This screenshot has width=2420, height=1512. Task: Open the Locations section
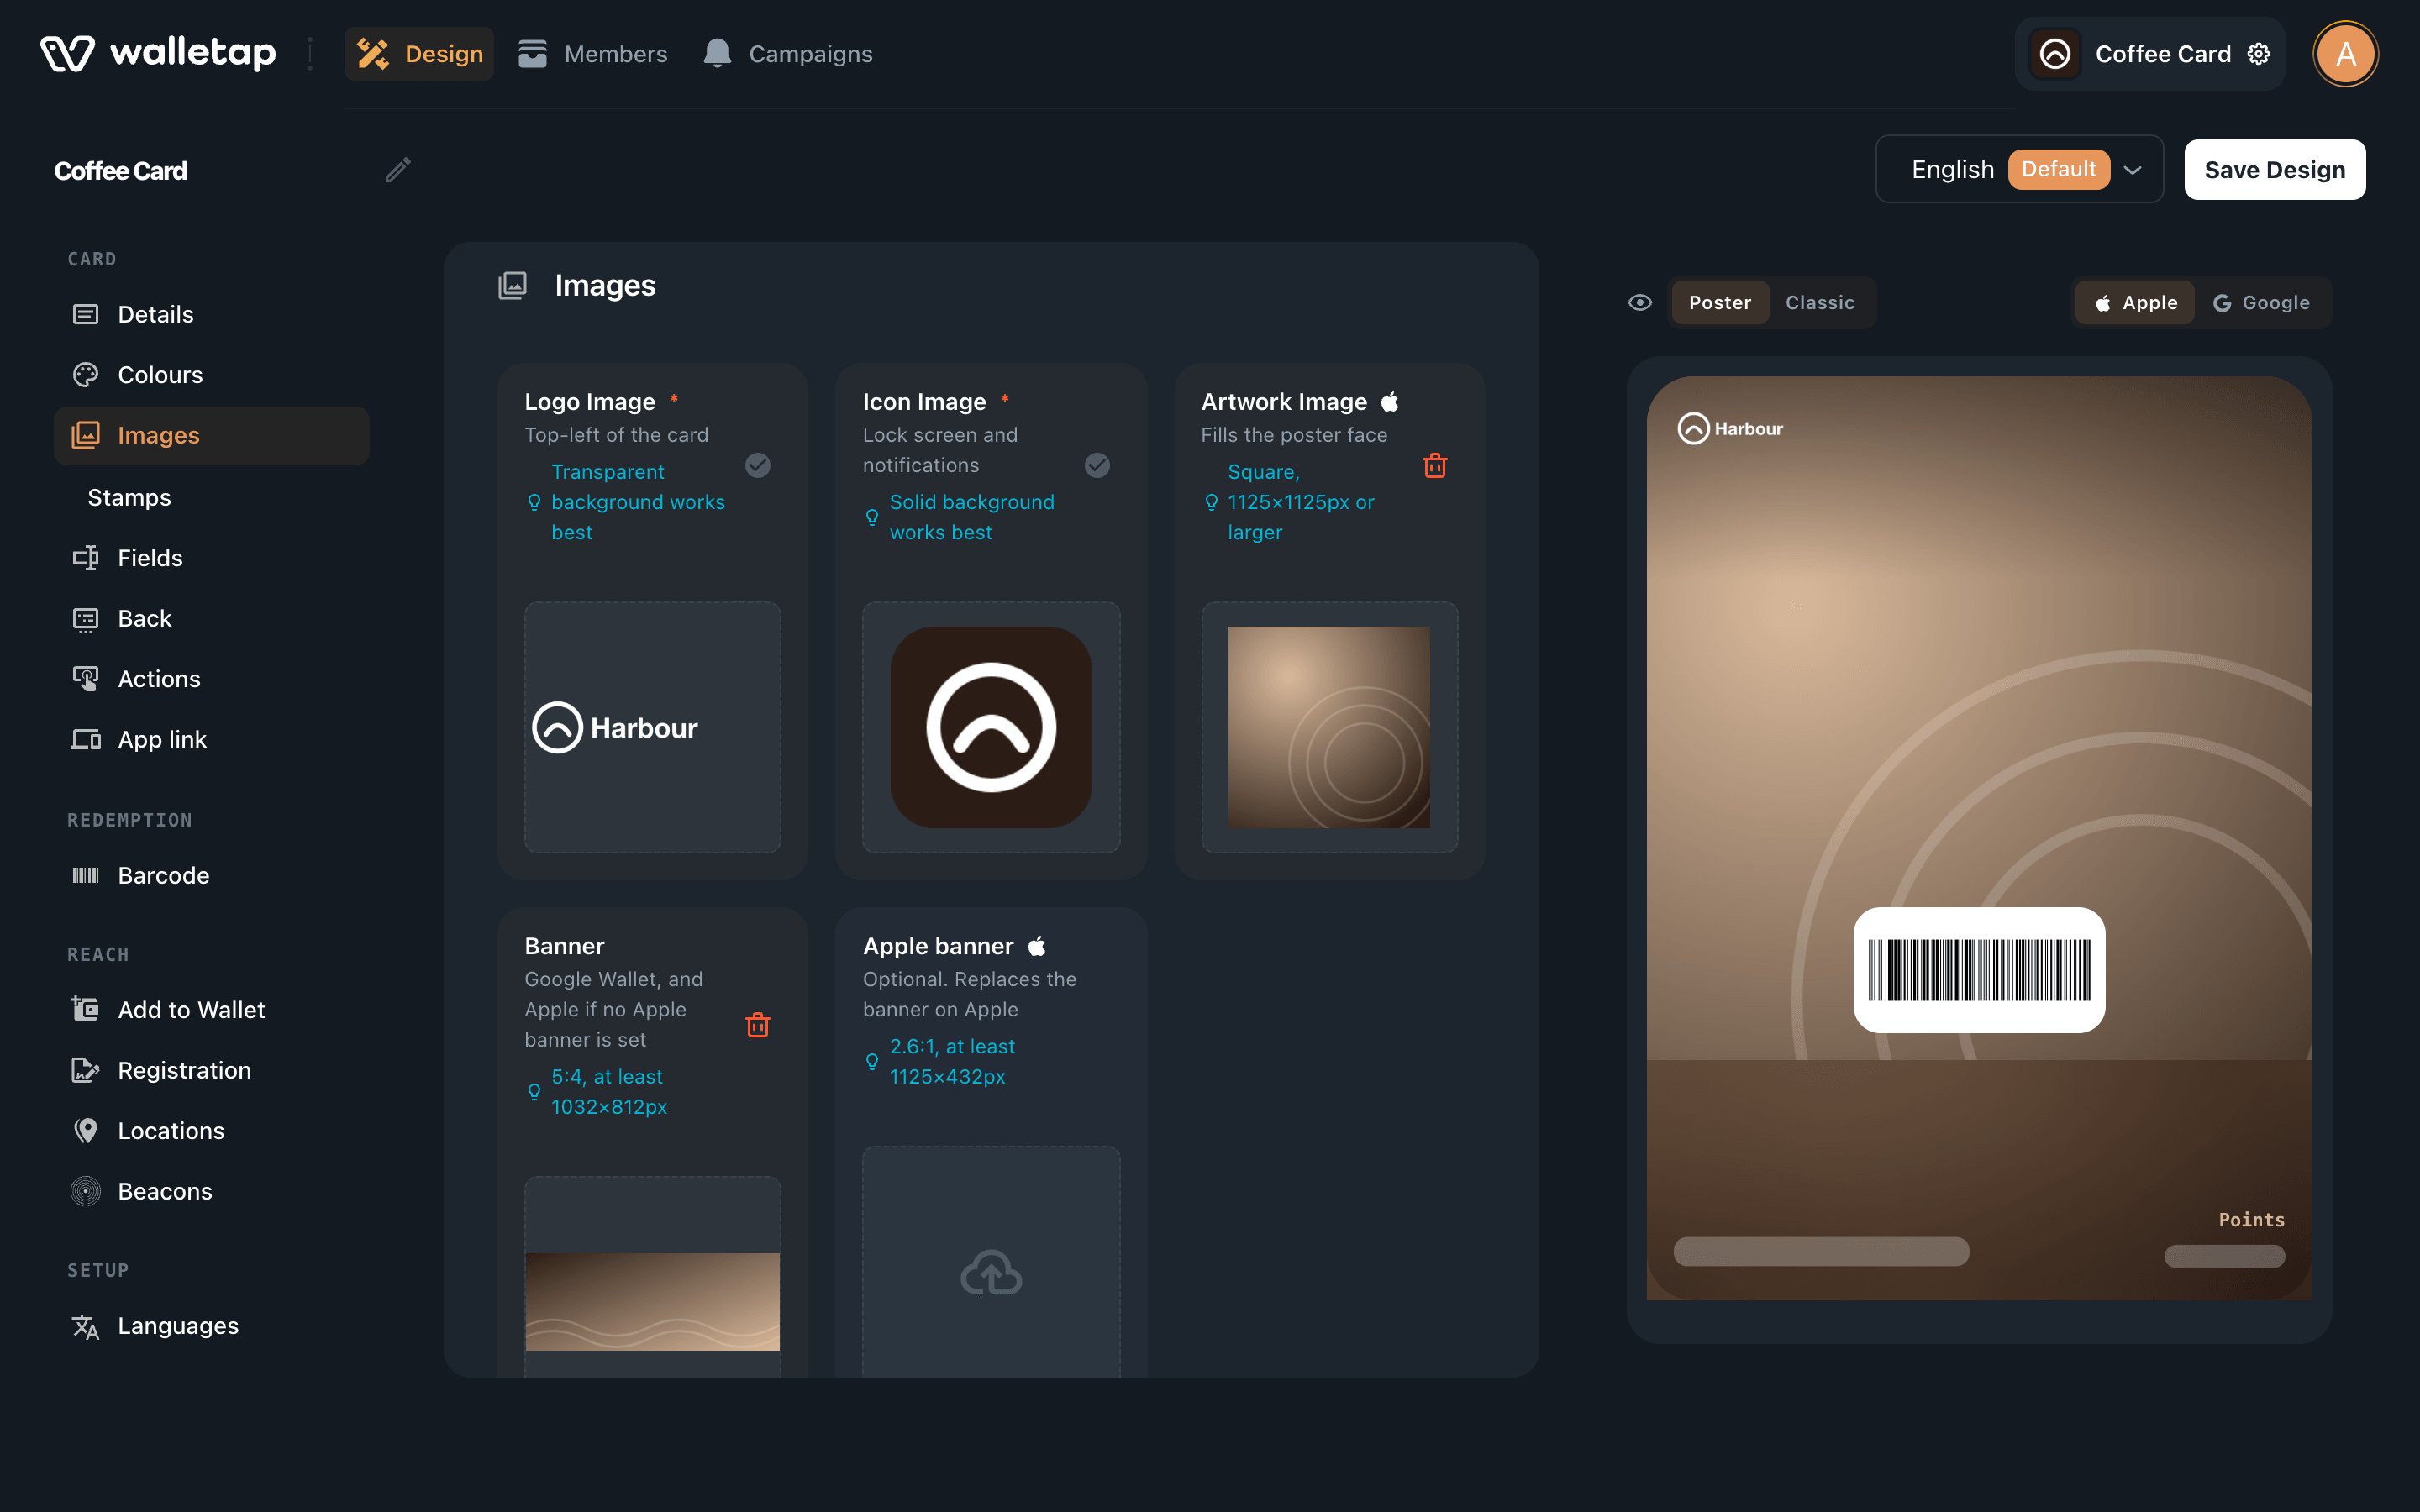pyautogui.click(x=212, y=1131)
